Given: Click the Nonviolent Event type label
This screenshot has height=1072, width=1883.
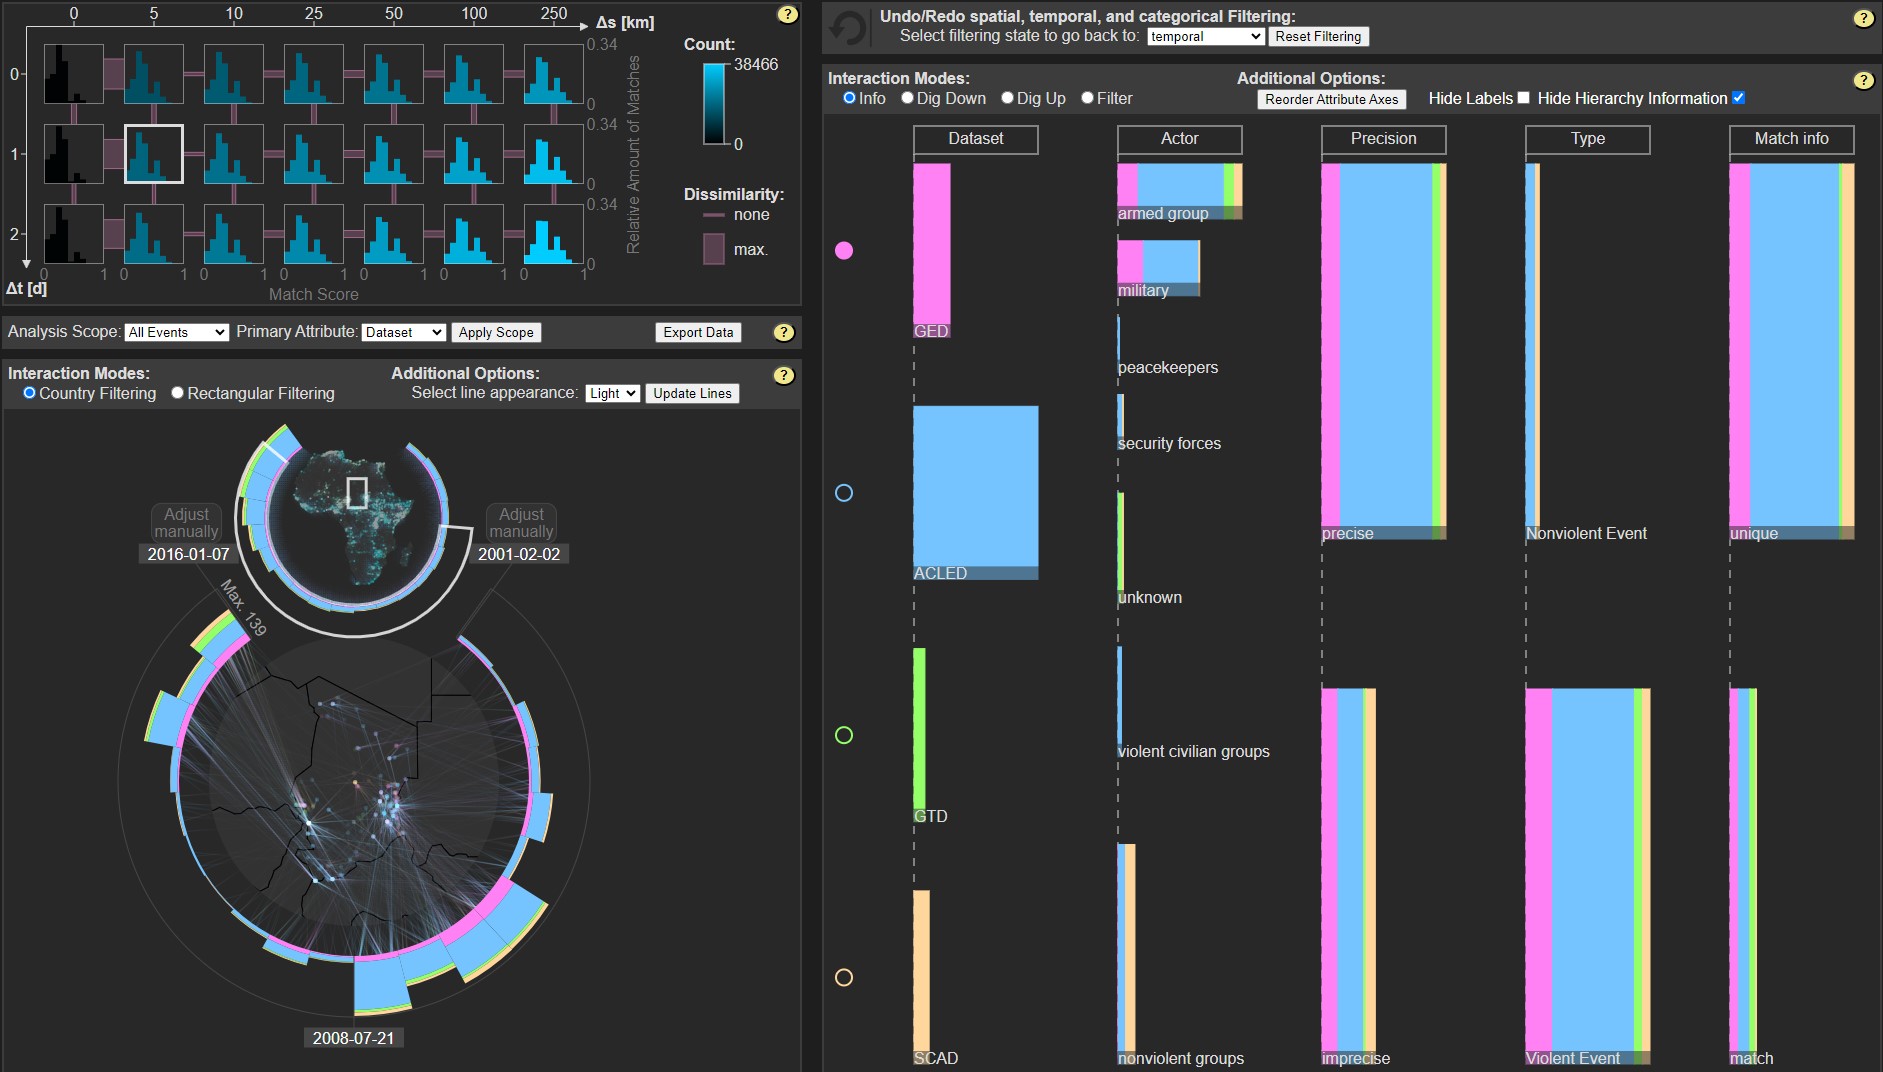Looking at the screenshot, I should [x=1587, y=533].
